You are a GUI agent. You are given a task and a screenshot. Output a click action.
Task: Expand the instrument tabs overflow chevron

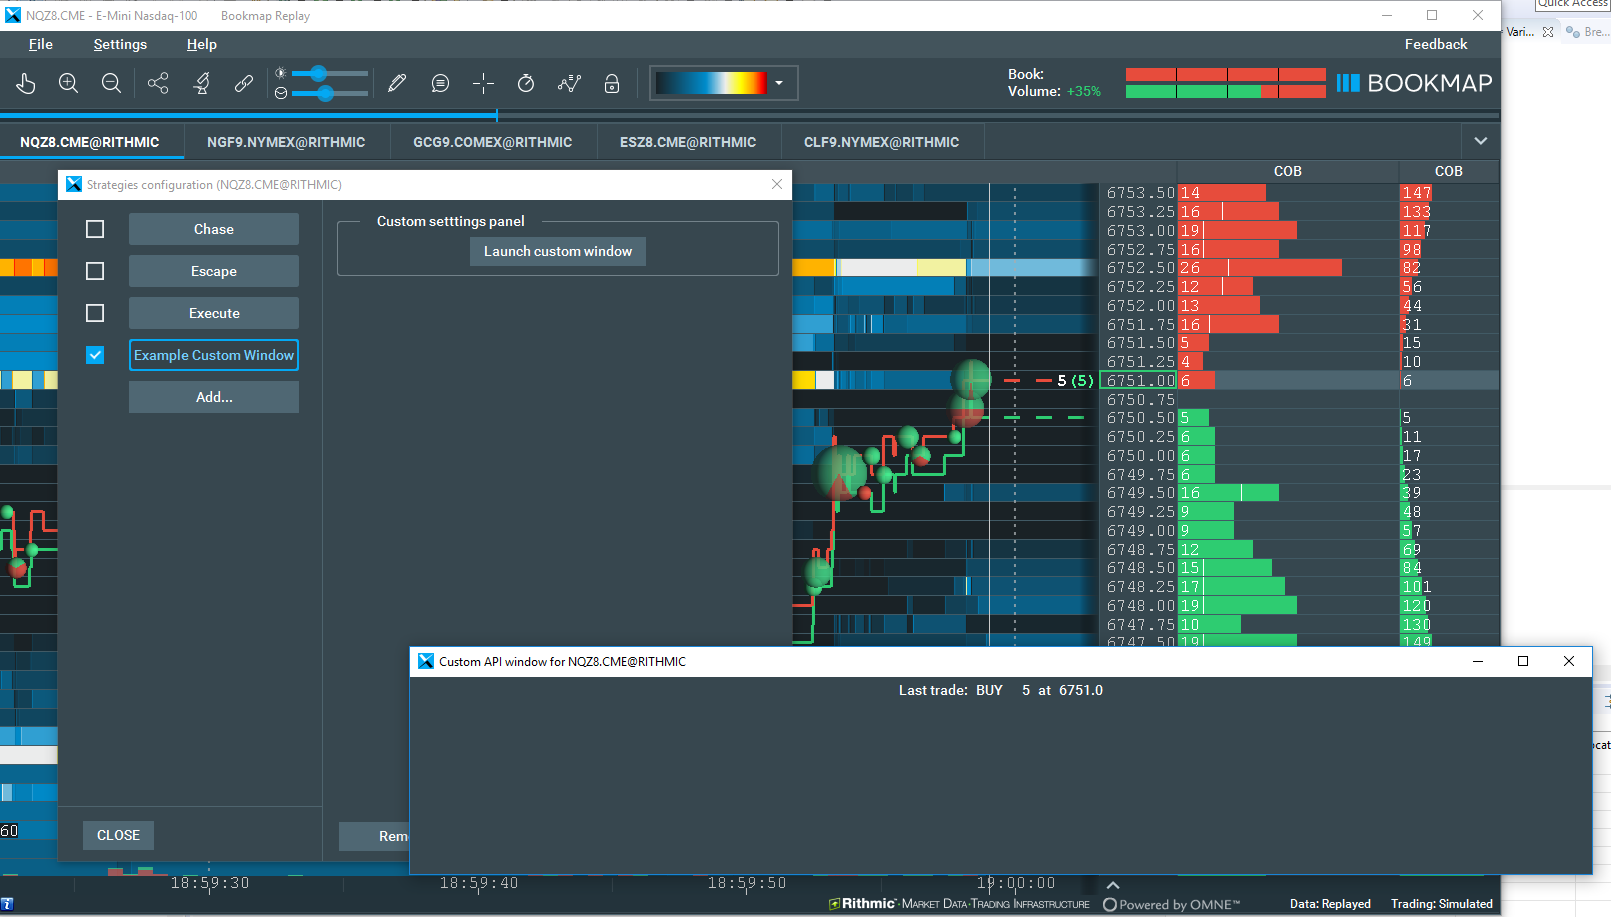(1480, 141)
